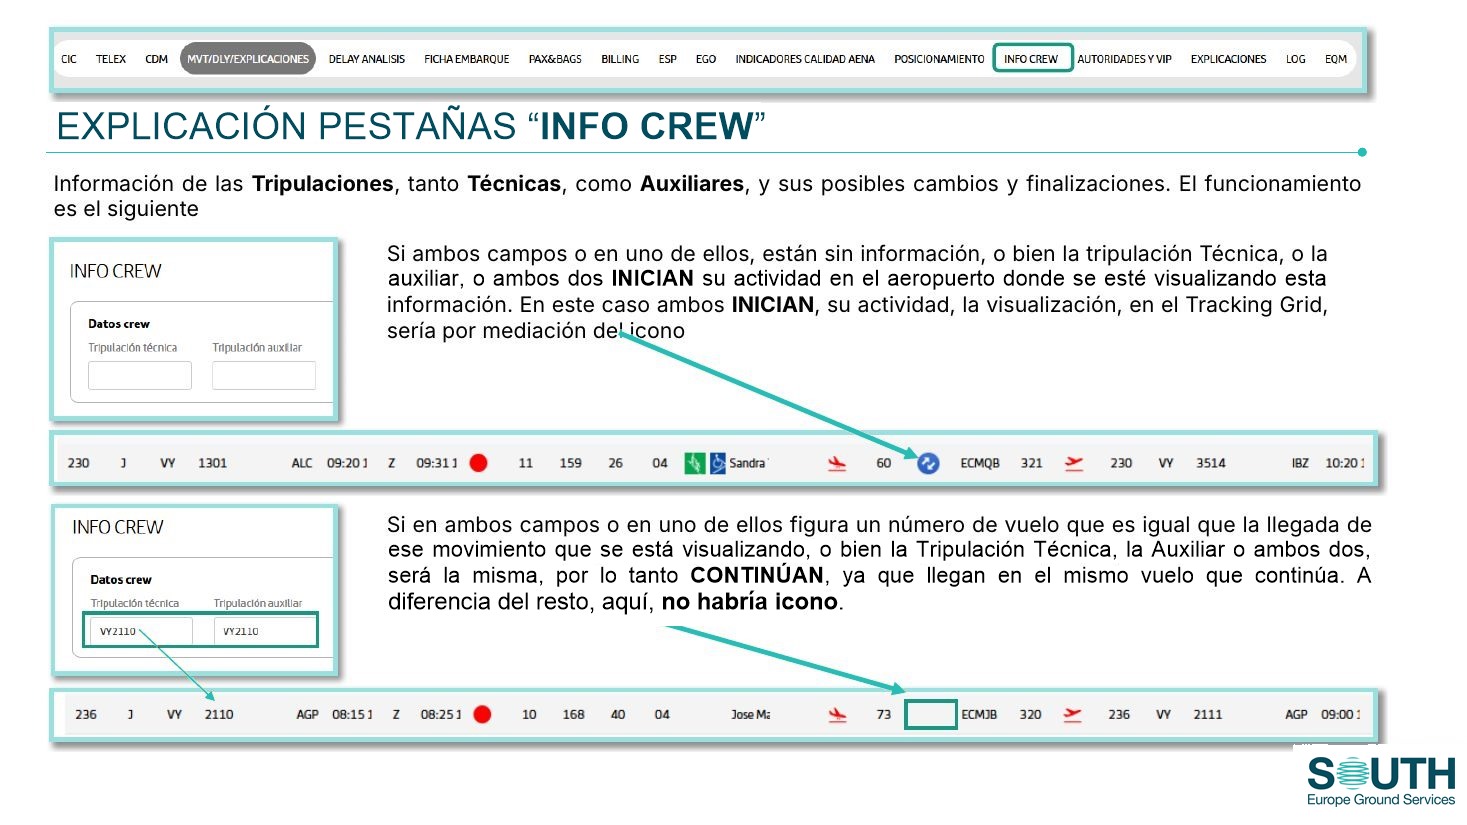This screenshot has width=1467, height=825.
Task: Select the LOG tab
Action: pyautogui.click(x=1296, y=59)
